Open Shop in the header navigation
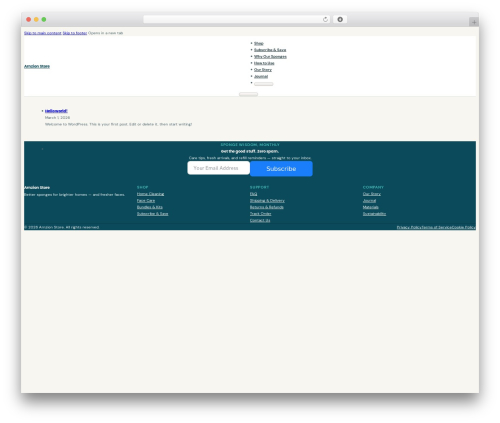 click(x=259, y=43)
